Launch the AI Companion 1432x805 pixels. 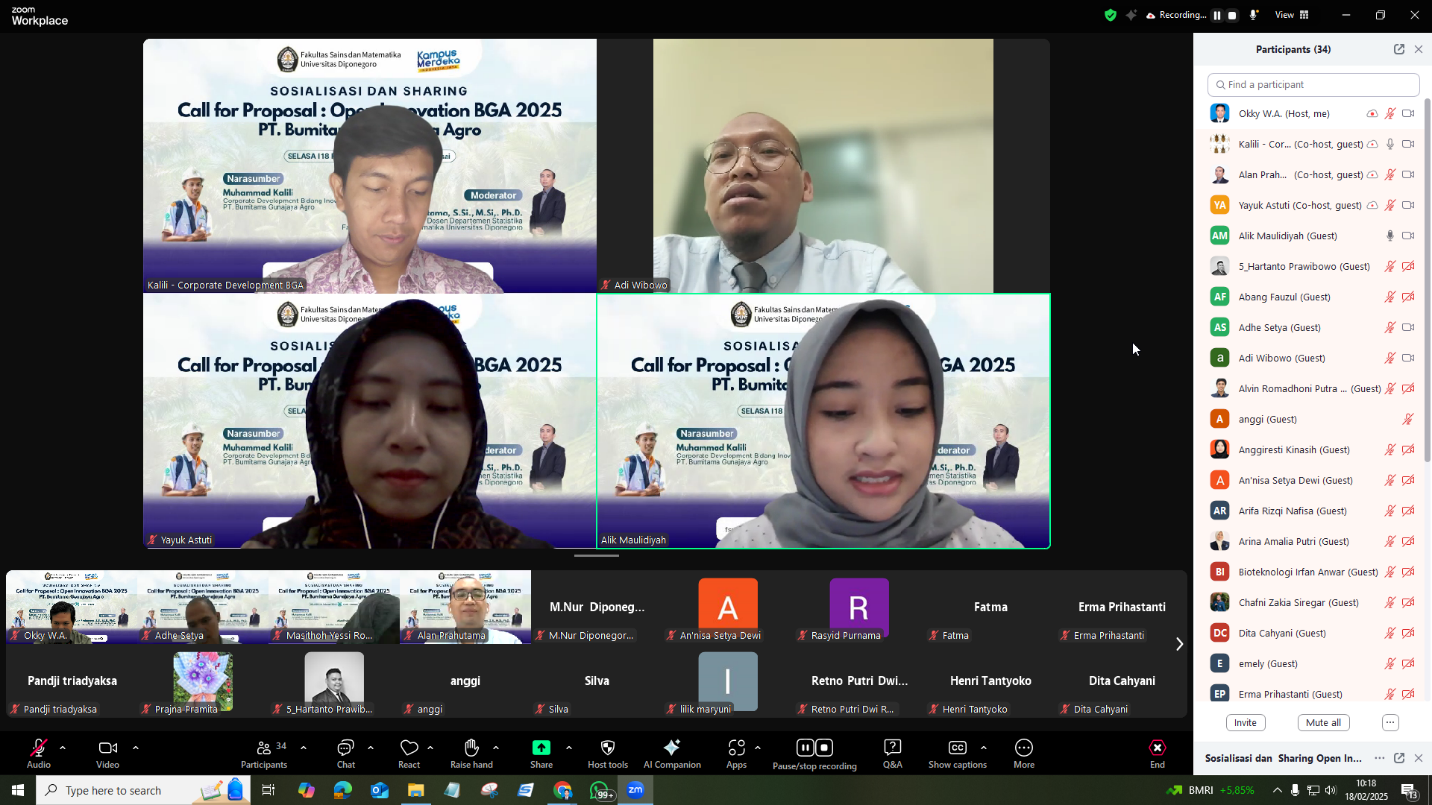(x=672, y=753)
